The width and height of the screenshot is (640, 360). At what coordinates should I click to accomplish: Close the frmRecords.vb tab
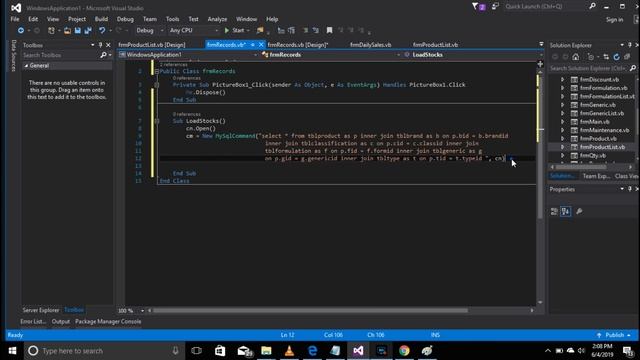tap(261, 45)
